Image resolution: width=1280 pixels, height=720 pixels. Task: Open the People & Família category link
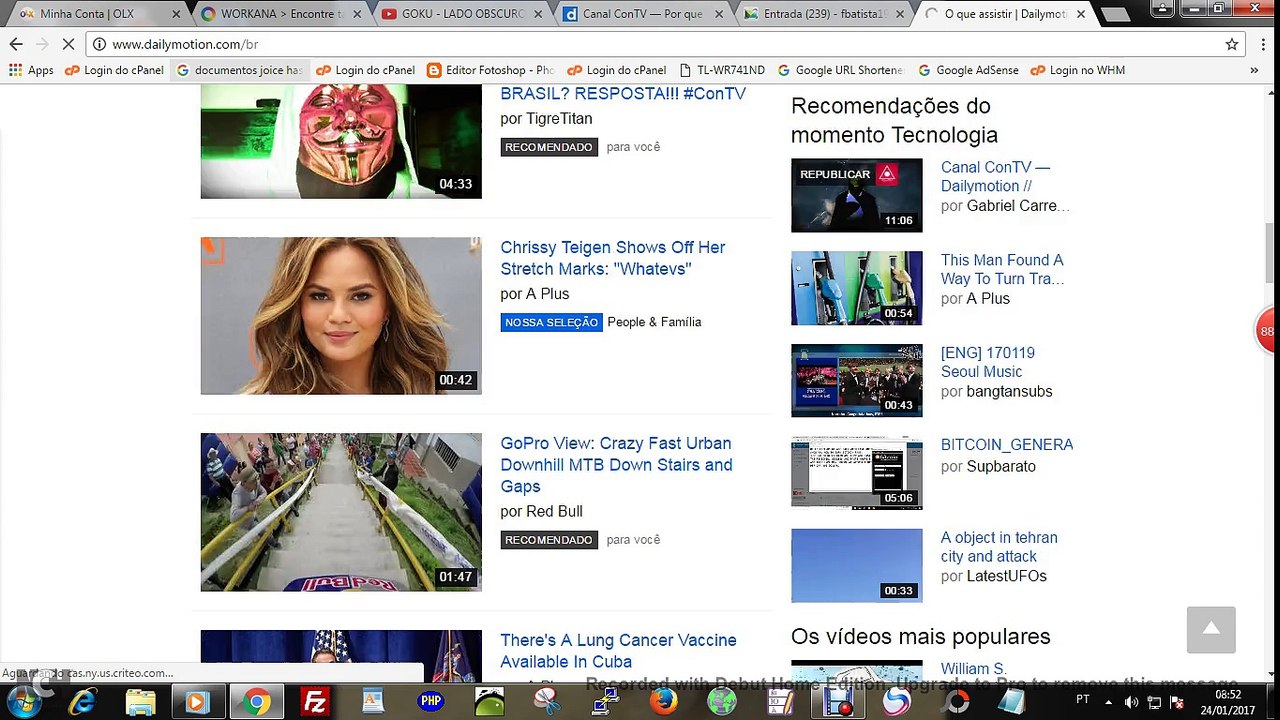pyautogui.click(x=654, y=322)
